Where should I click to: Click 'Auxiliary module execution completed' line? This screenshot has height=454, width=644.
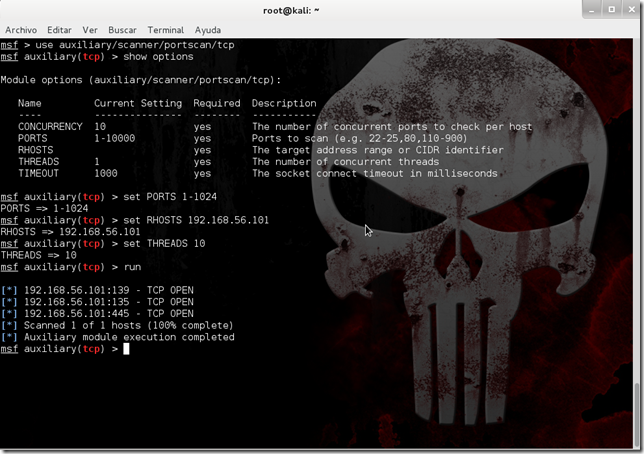[117, 337]
